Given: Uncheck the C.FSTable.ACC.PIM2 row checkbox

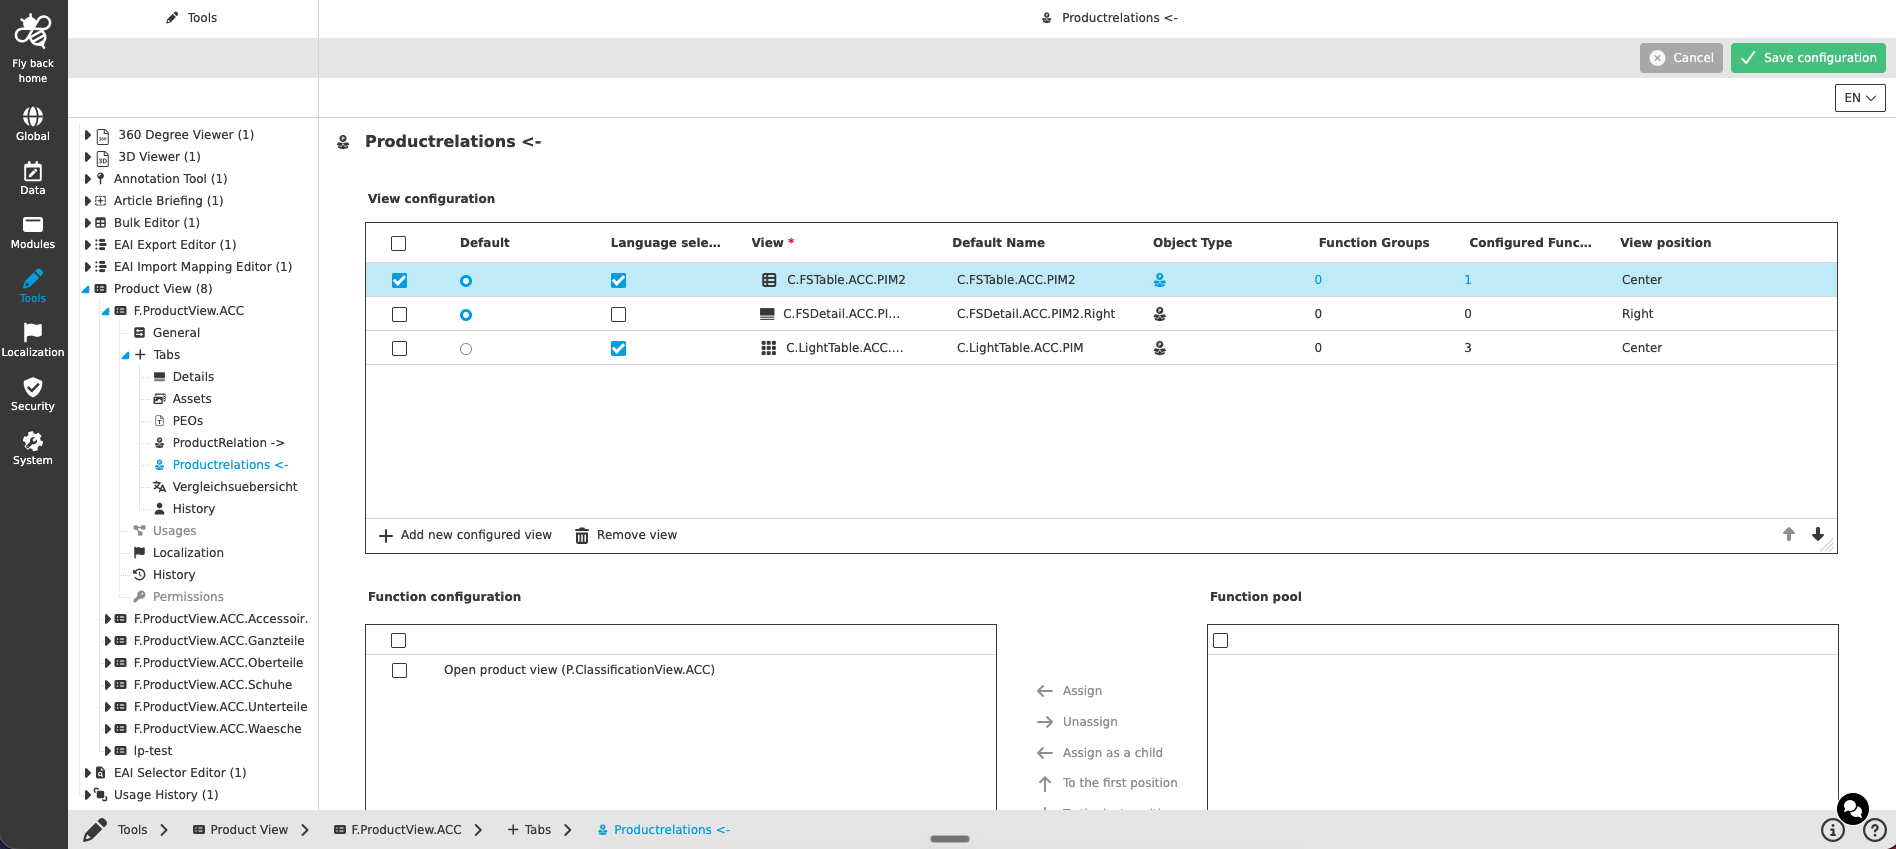Looking at the screenshot, I should click(x=400, y=281).
